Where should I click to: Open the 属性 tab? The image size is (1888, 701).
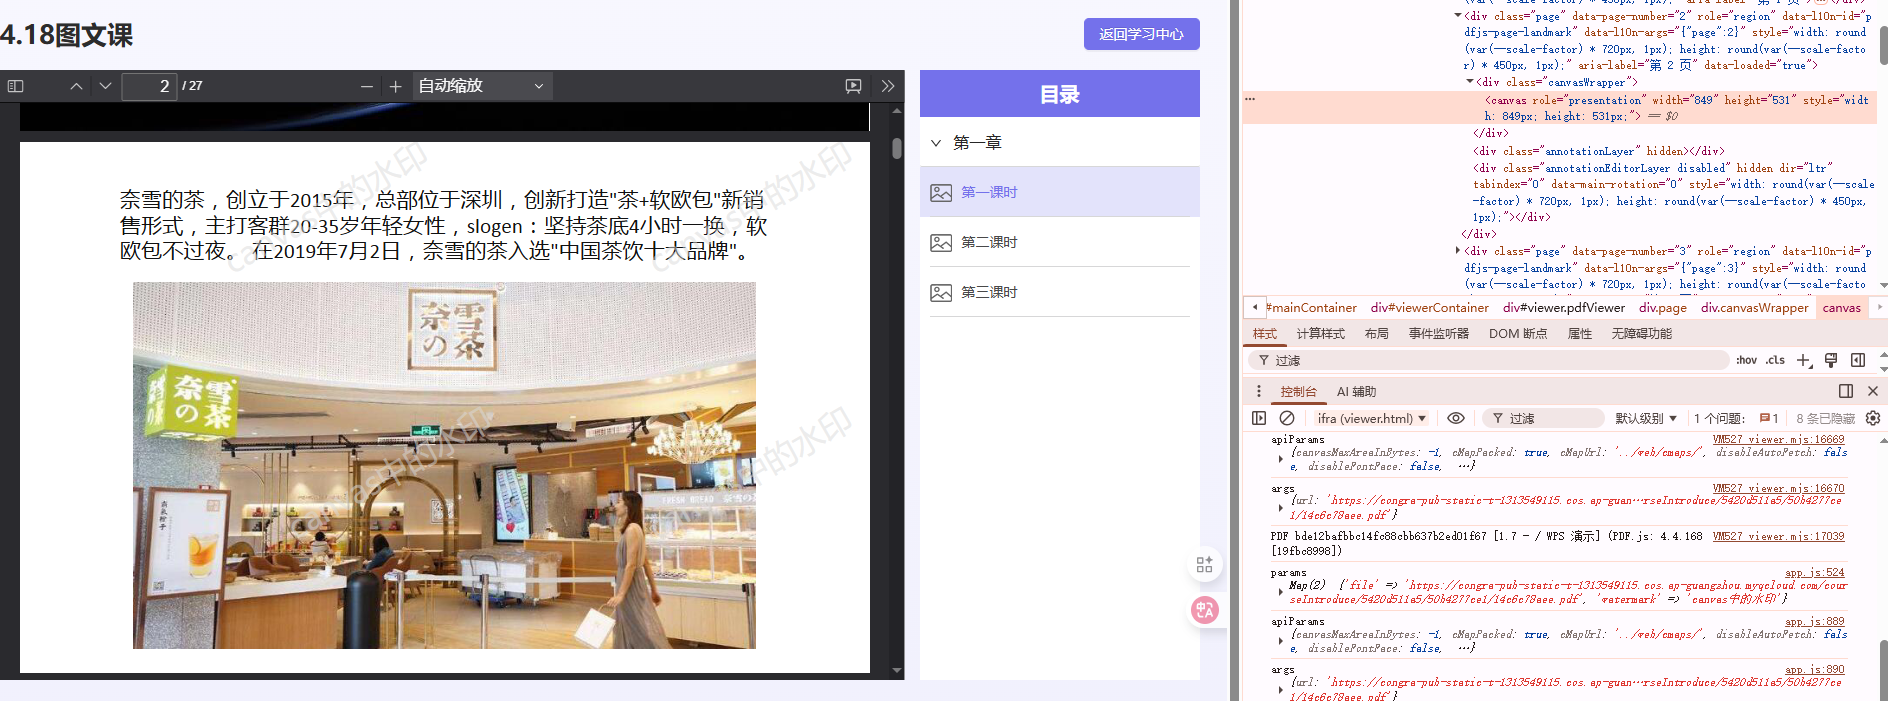tap(1580, 334)
